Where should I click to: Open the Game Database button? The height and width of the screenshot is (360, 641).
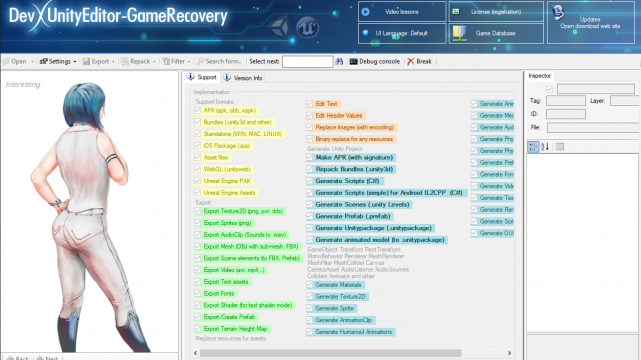[496, 33]
